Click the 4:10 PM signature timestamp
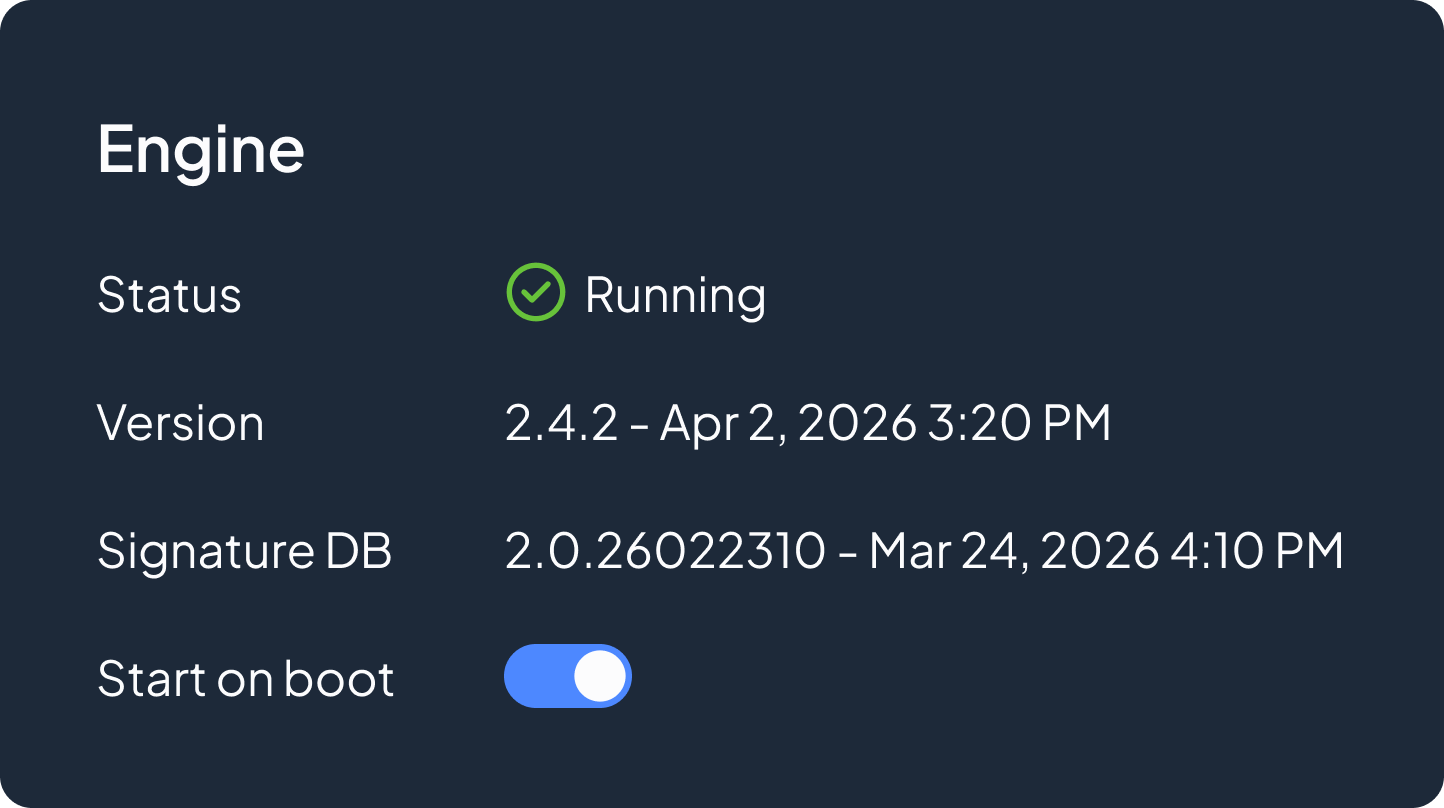This screenshot has width=1444, height=808. click(x=1254, y=551)
